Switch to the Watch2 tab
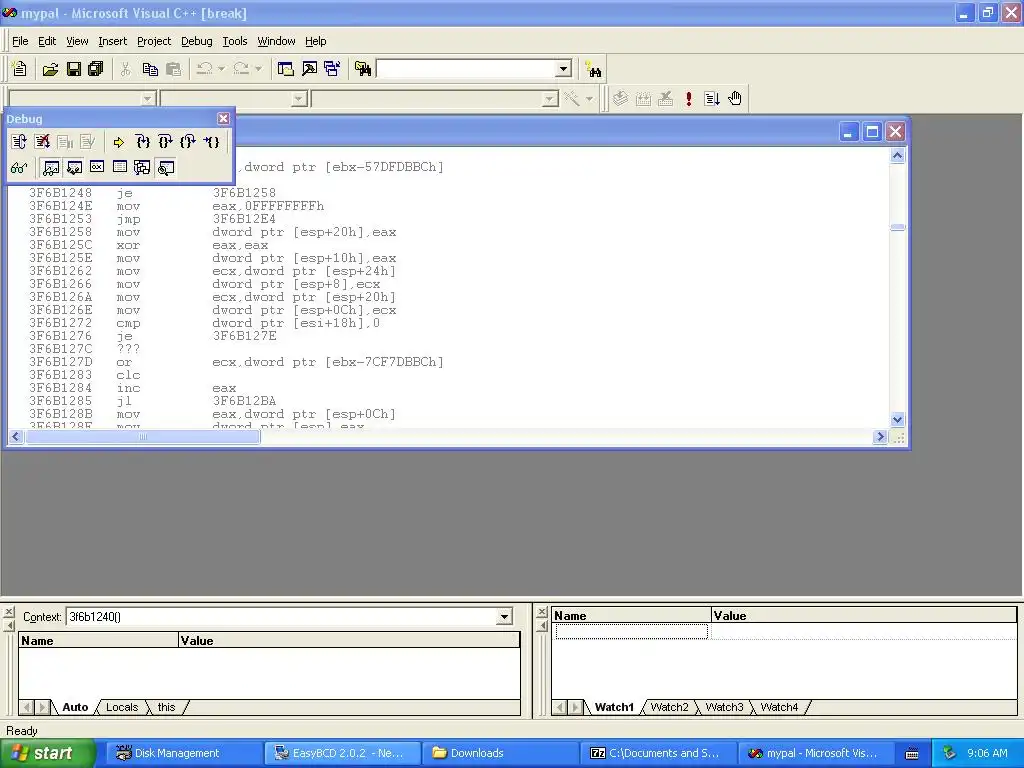Viewport: 1024px width, 768px height. point(669,707)
